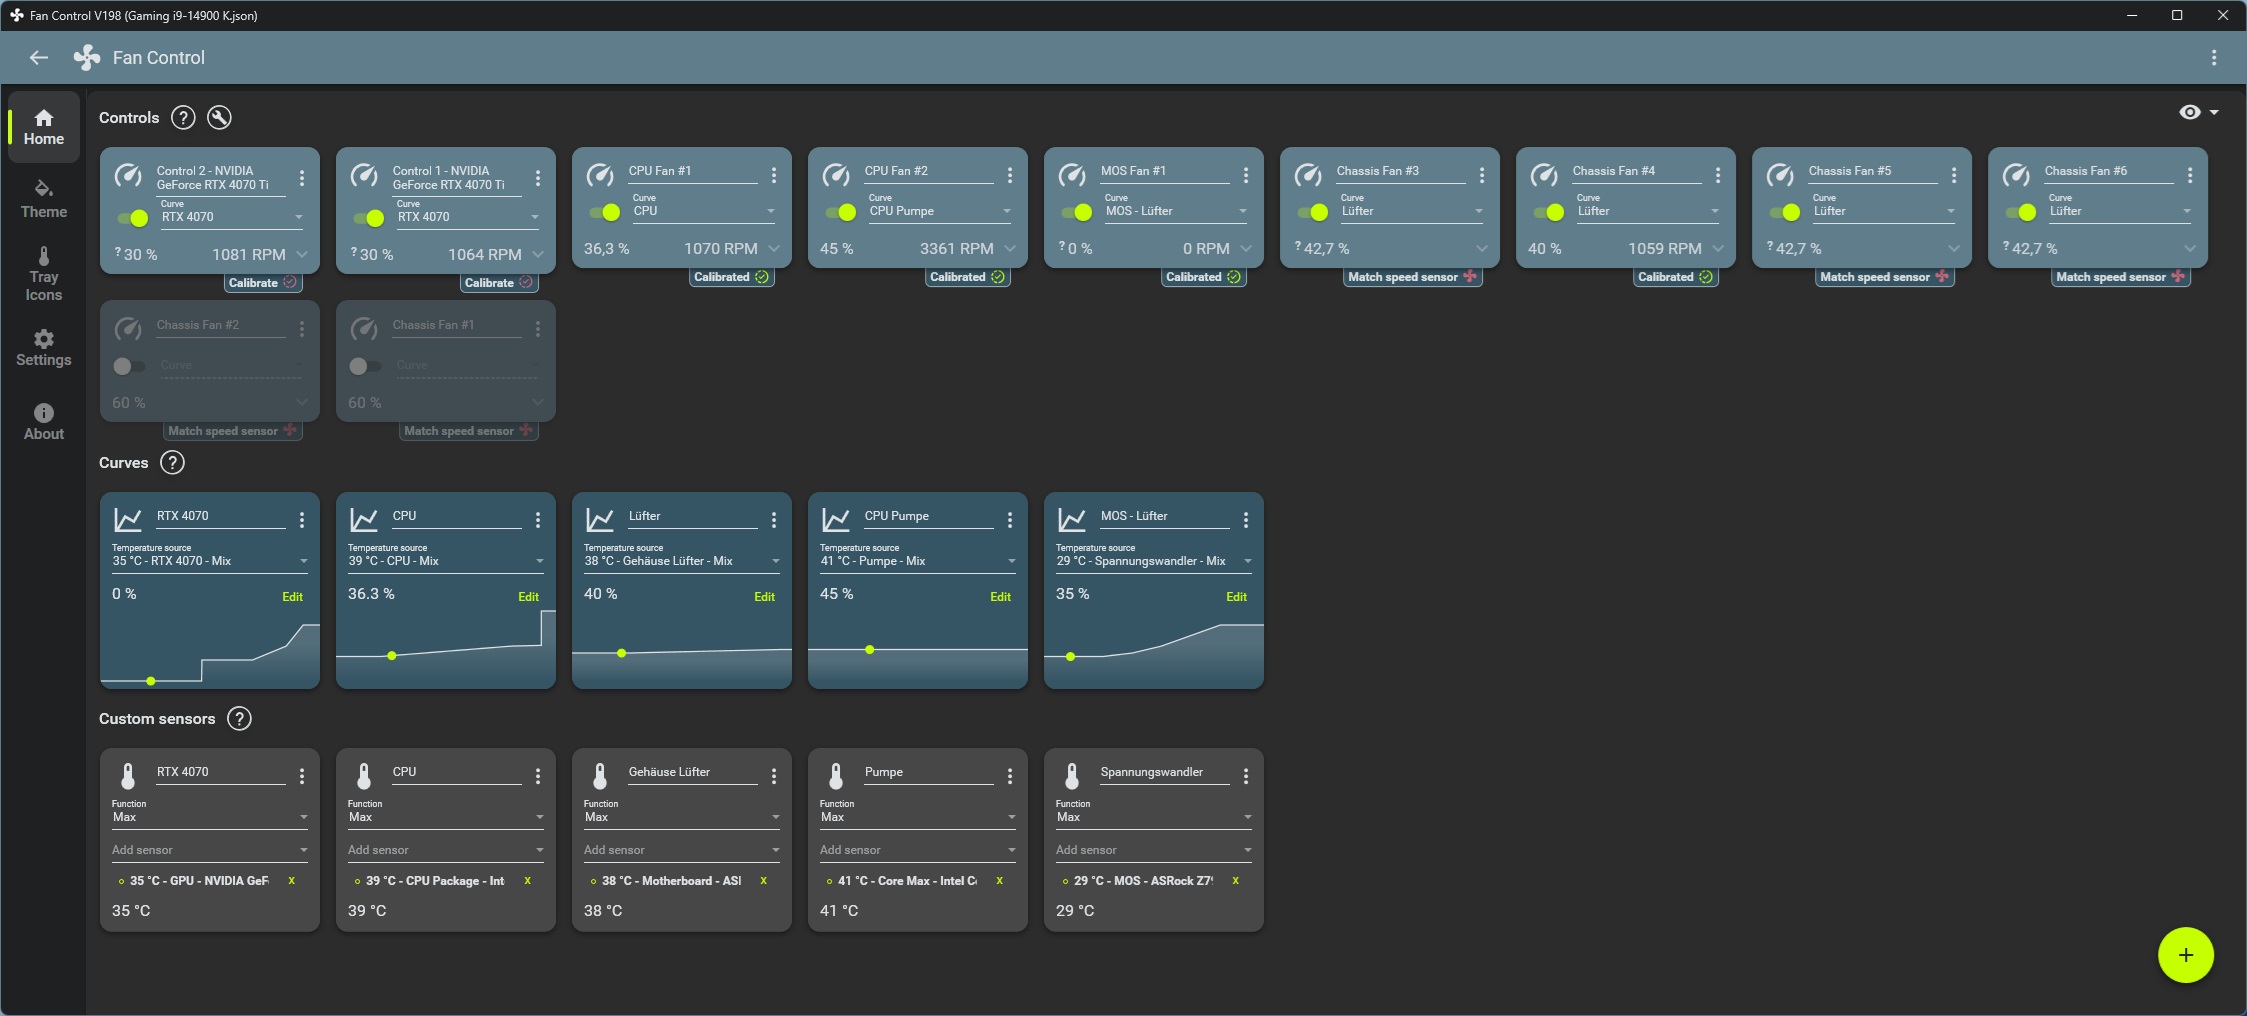2247x1016 pixels.
Task: Turn off MOS Fan #1 switch
Action: [x=1076, y=212]
